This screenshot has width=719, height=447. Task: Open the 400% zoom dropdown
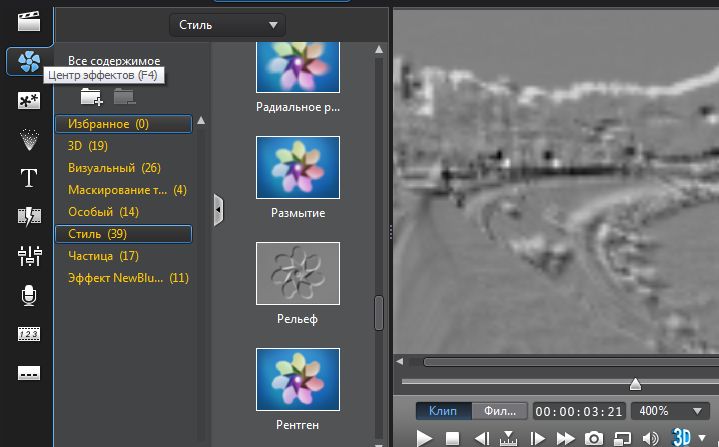(671, 411)
